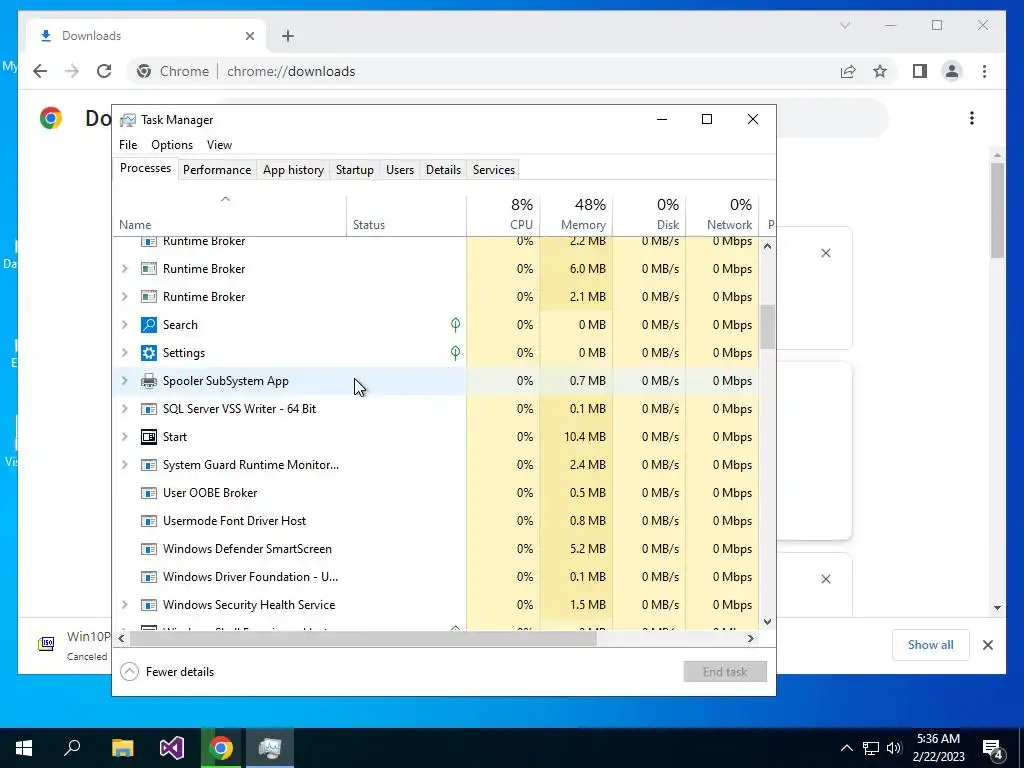Image resolution: width=1024 pixels, height=768 pixels.
Task: Open the Windows Start button
Action: (x=24, y=748)
